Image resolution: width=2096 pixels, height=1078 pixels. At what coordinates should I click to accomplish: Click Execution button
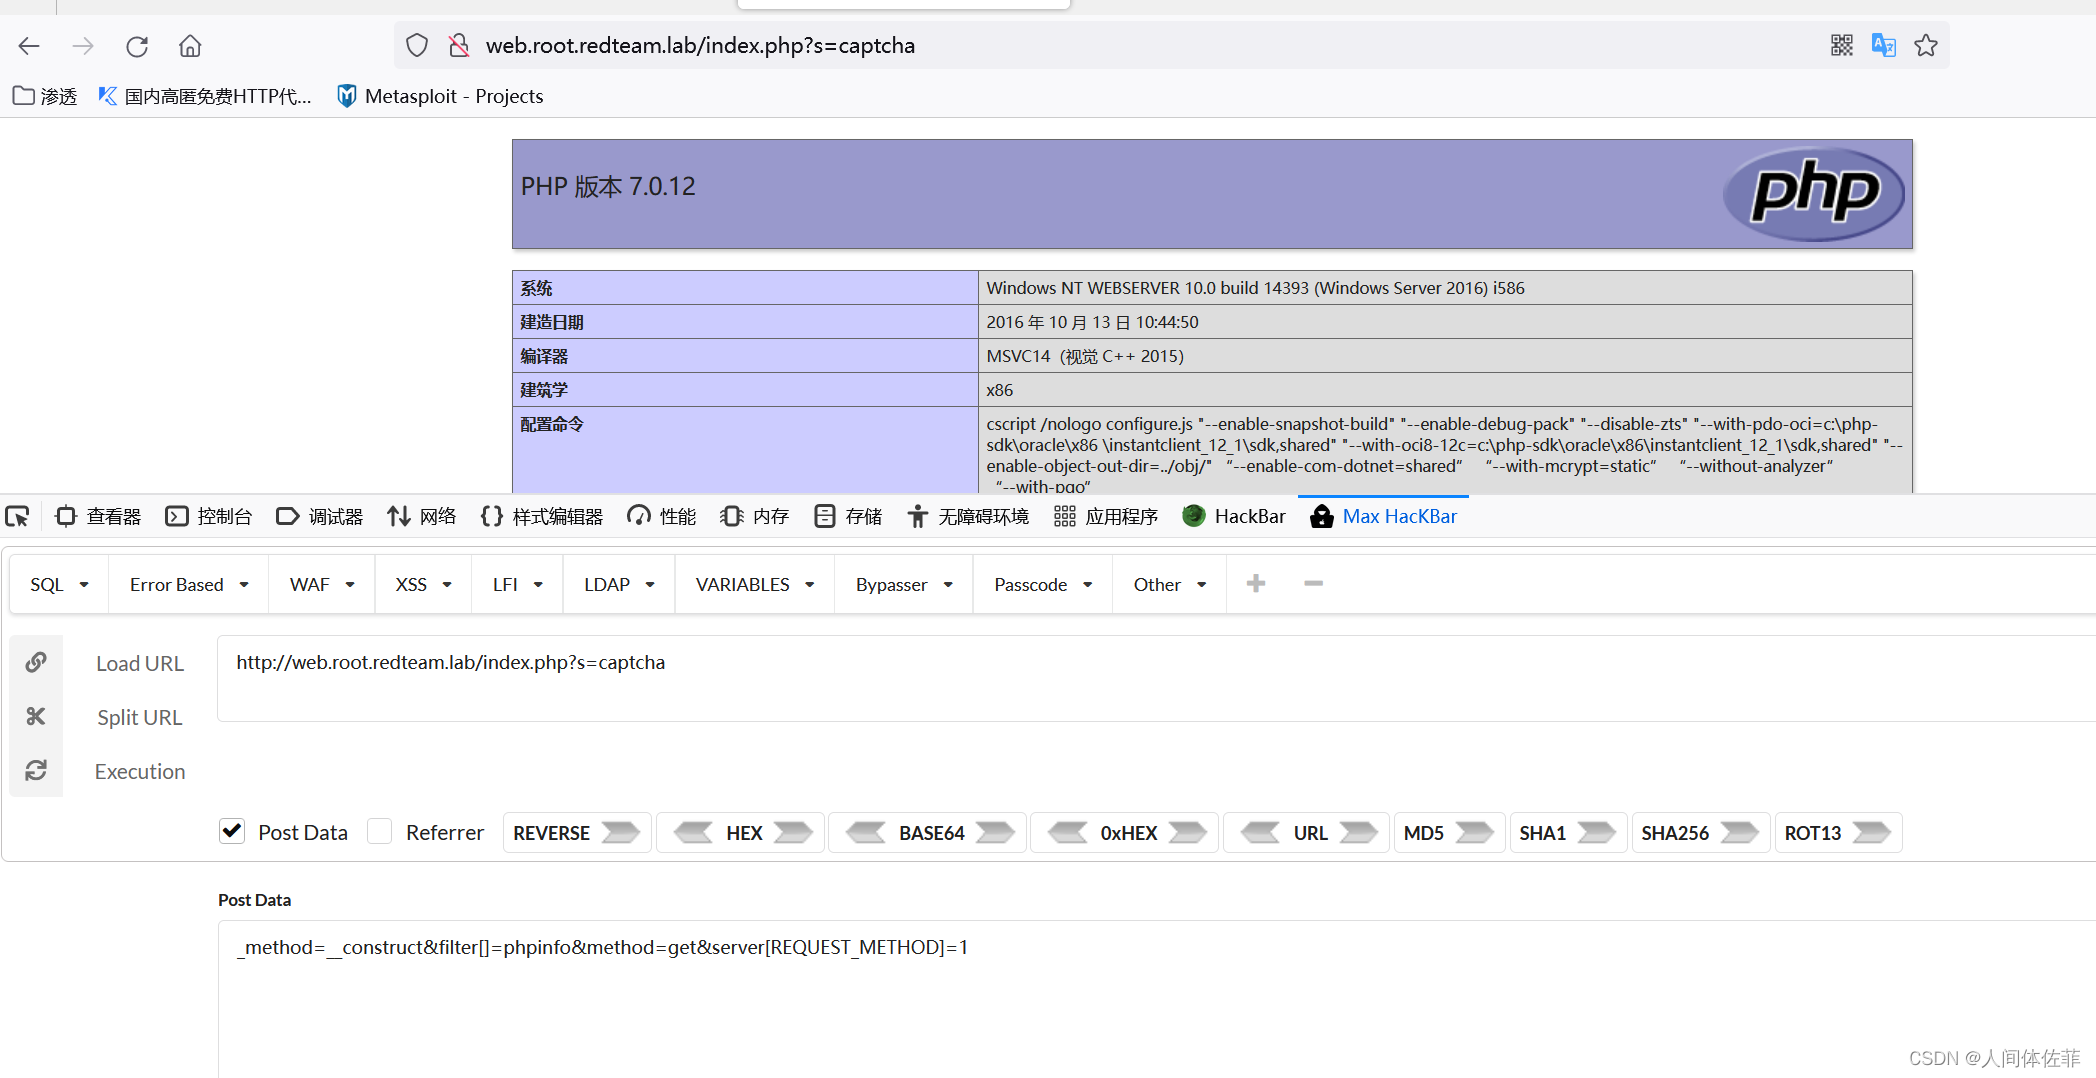click(x=140, y=771)
